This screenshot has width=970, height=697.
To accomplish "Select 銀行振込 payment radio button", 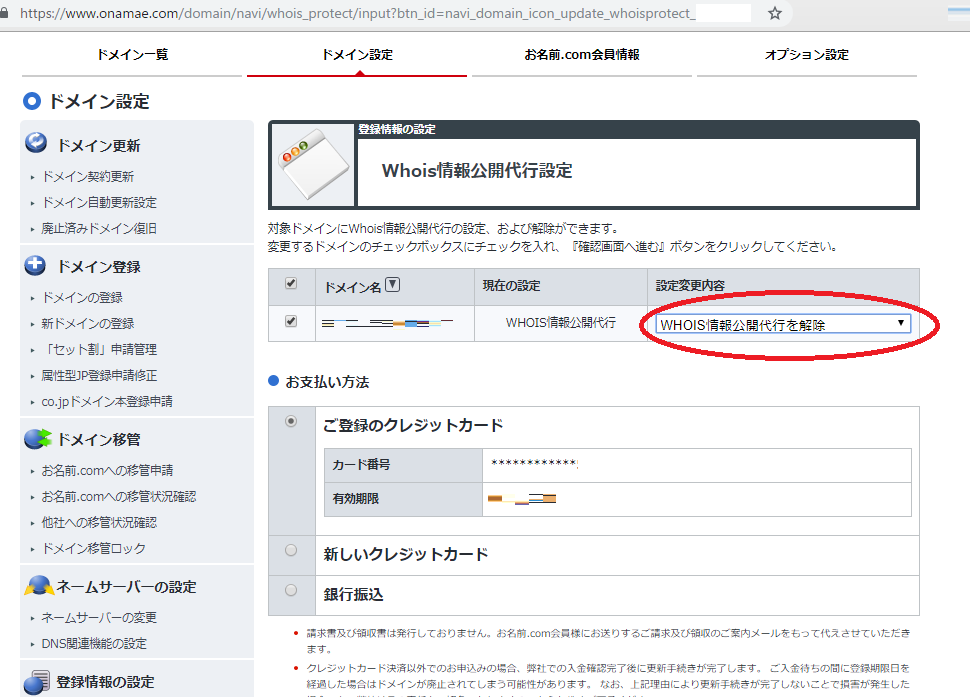I will pos(291,590).
